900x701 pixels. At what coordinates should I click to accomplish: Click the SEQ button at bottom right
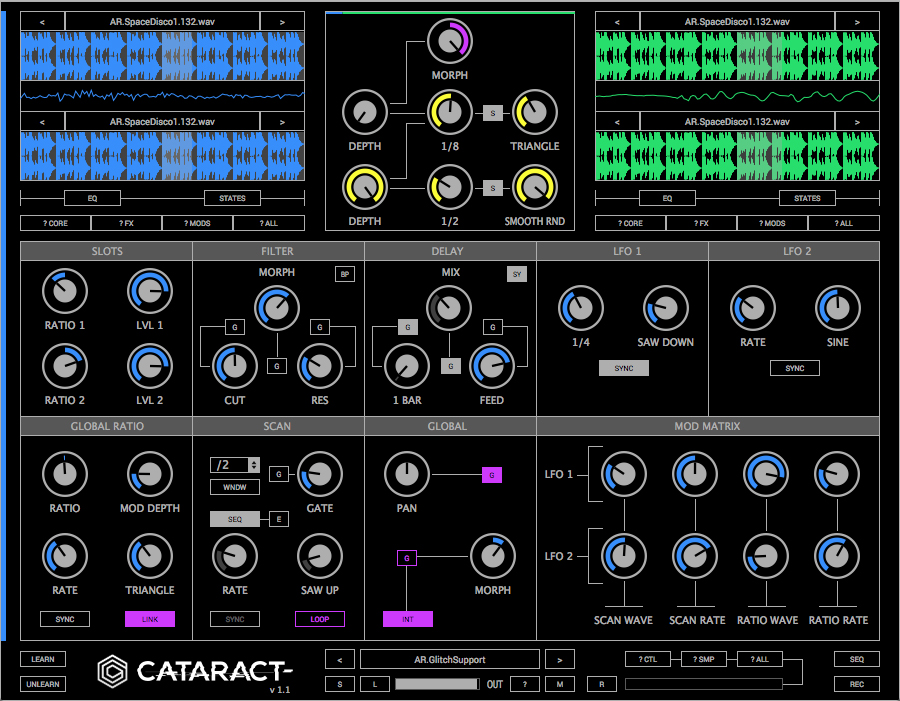pos(856,659)
